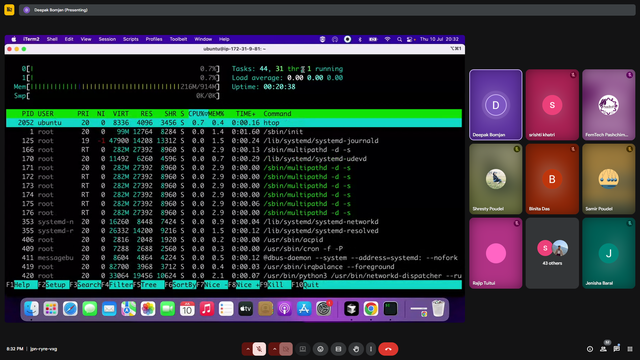Raise hand in the meeting
640x360 pixels.
[x=356, y=349]
